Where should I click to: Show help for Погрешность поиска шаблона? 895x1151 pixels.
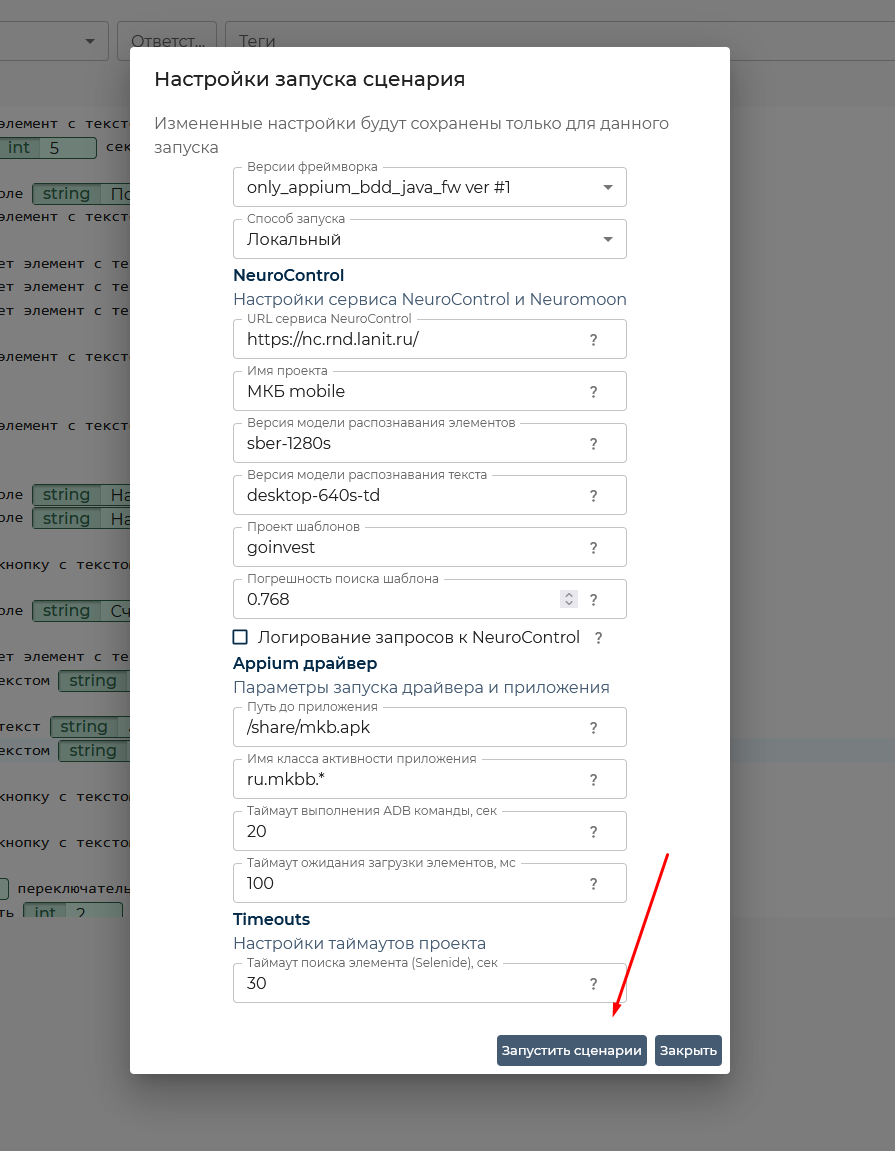pos(593,600)
